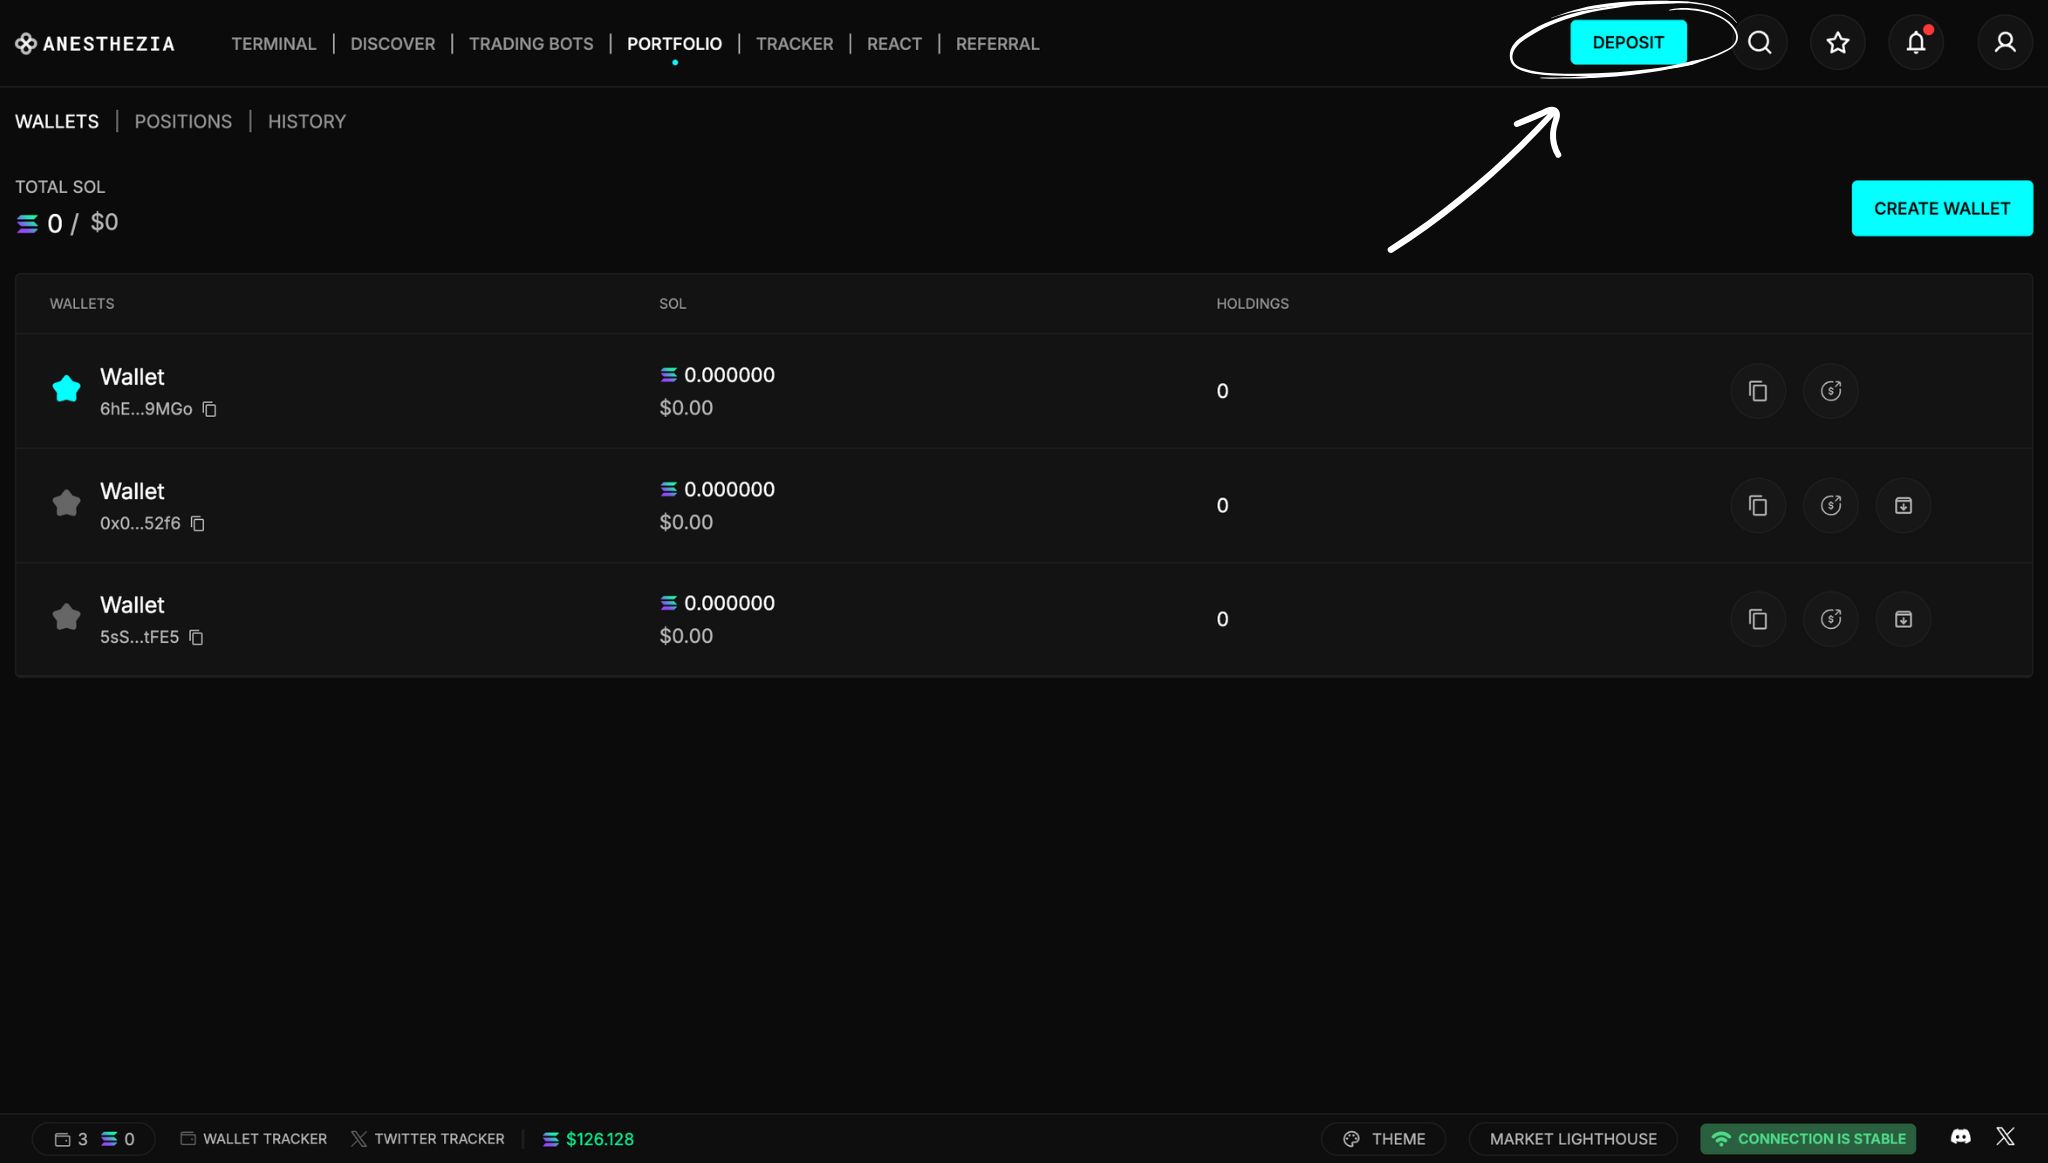Expand the wallet count selector in footer
This screenshot has height=1163, width=2048.
point(93,1139)
